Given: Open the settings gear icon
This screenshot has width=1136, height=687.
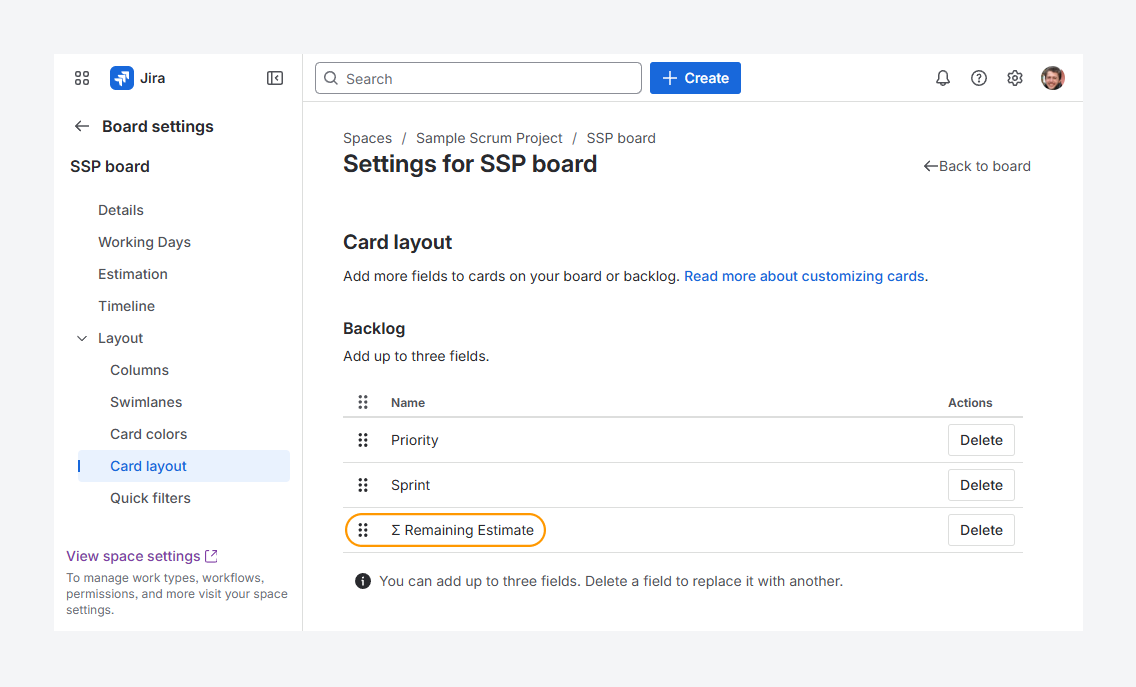Looking at the screenshot, I should tap(1015, 78).
